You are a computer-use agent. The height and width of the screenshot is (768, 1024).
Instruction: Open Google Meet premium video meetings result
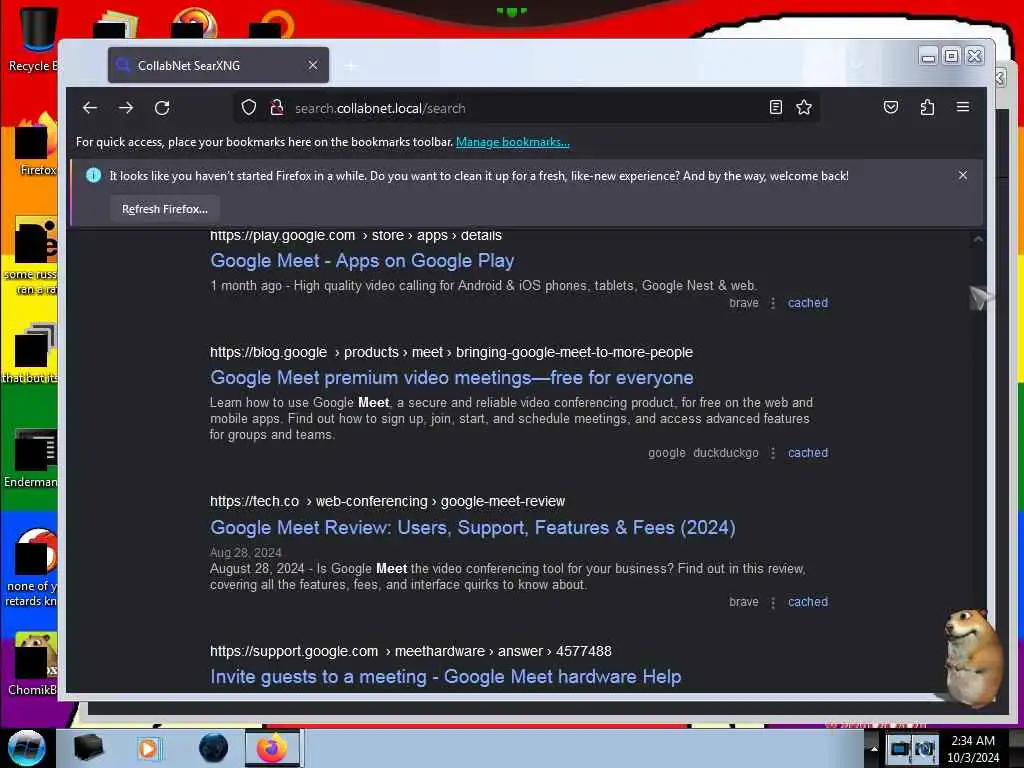coord(451,377)
